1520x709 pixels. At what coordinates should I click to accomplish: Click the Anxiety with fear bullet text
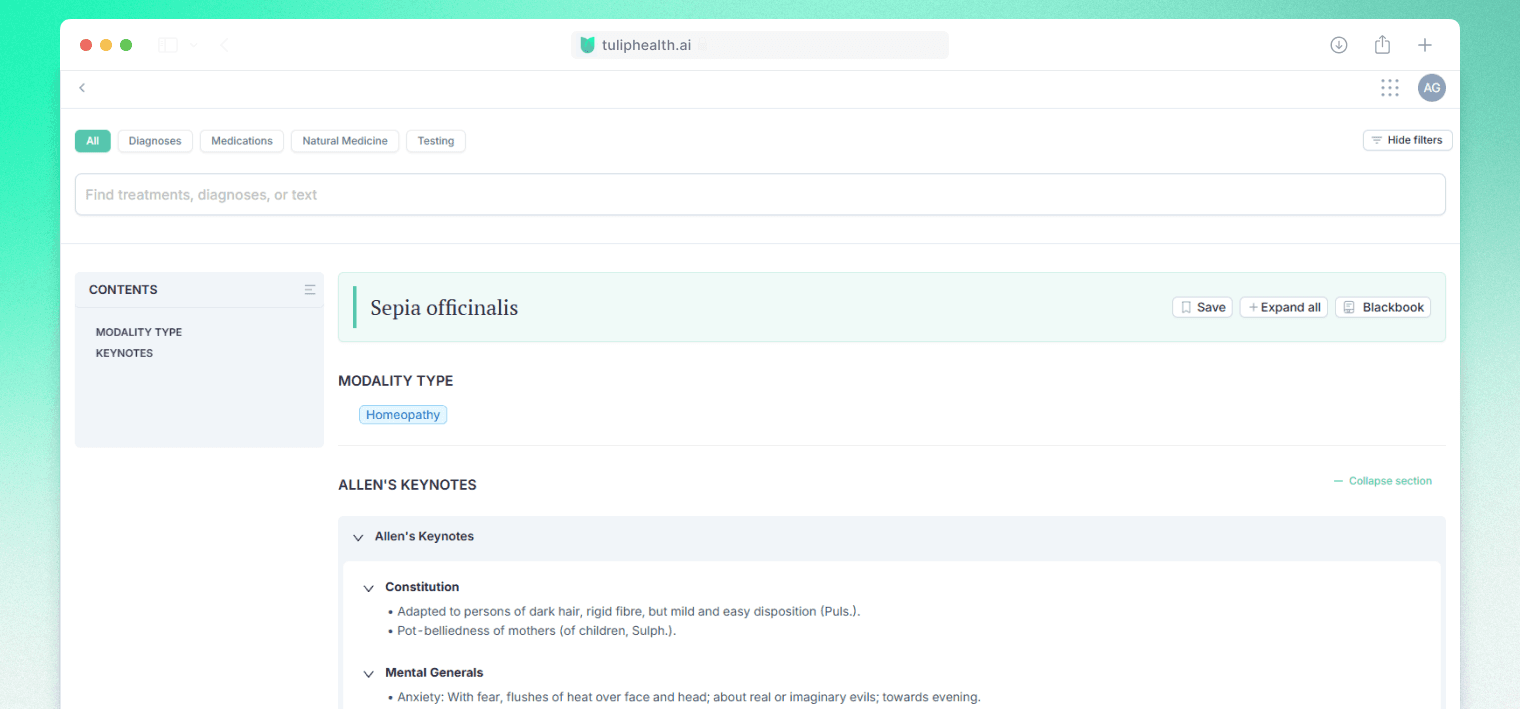688,697
